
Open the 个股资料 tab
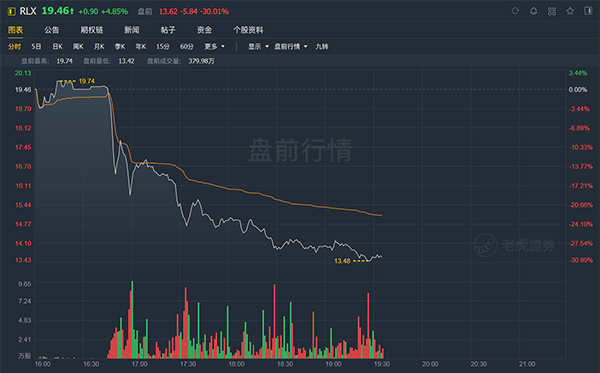248,30
